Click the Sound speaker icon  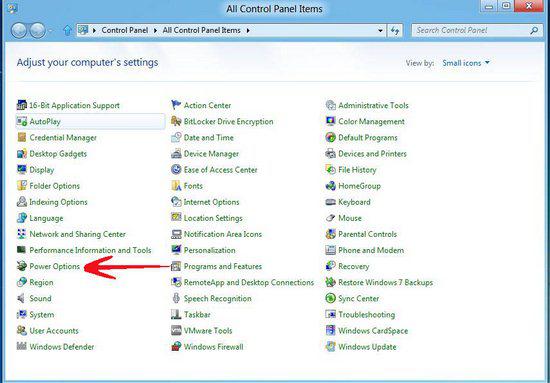22,298
